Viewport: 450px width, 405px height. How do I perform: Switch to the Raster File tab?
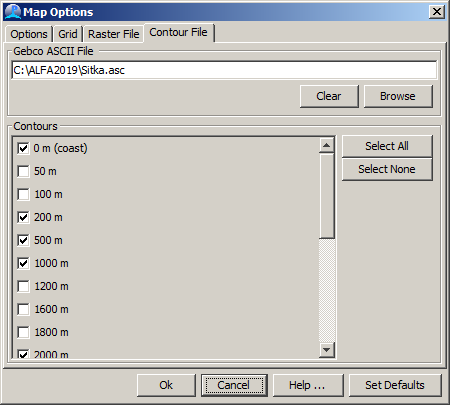click(114, 34)
